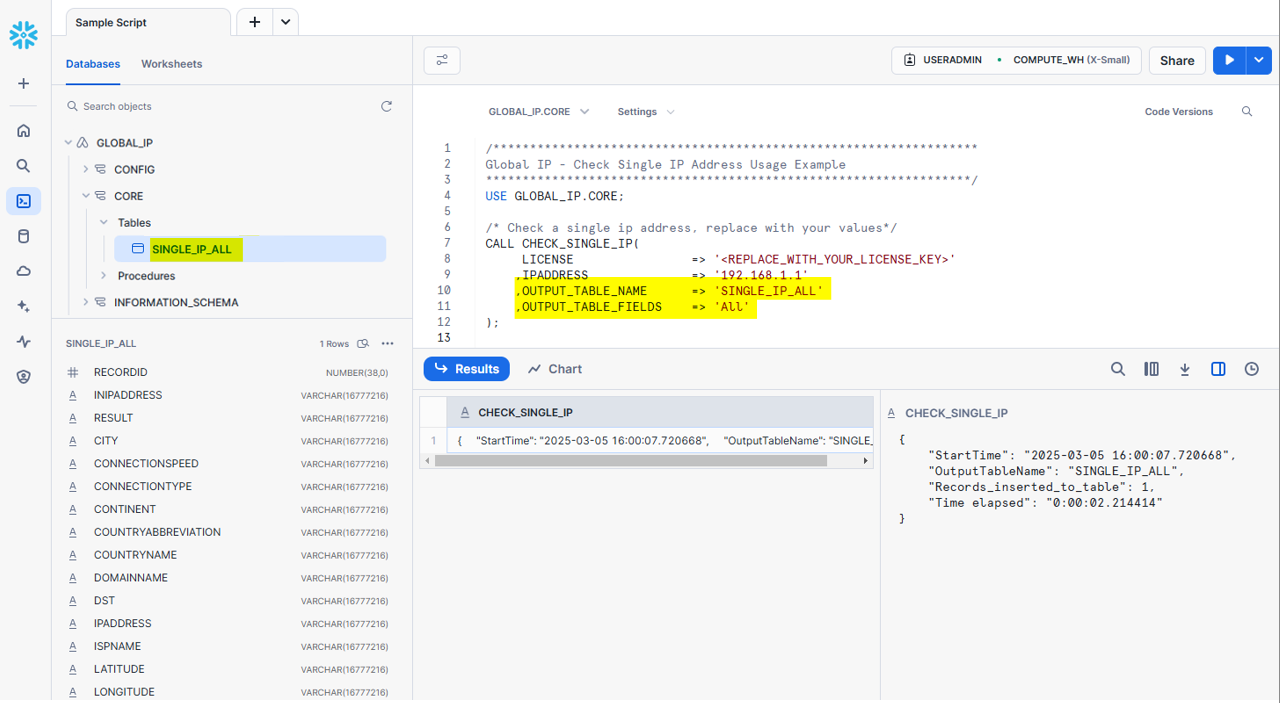Click the right arrow of results scrollbar
The height and width of the screenshot is (703, 1280).
click(866, 461)
